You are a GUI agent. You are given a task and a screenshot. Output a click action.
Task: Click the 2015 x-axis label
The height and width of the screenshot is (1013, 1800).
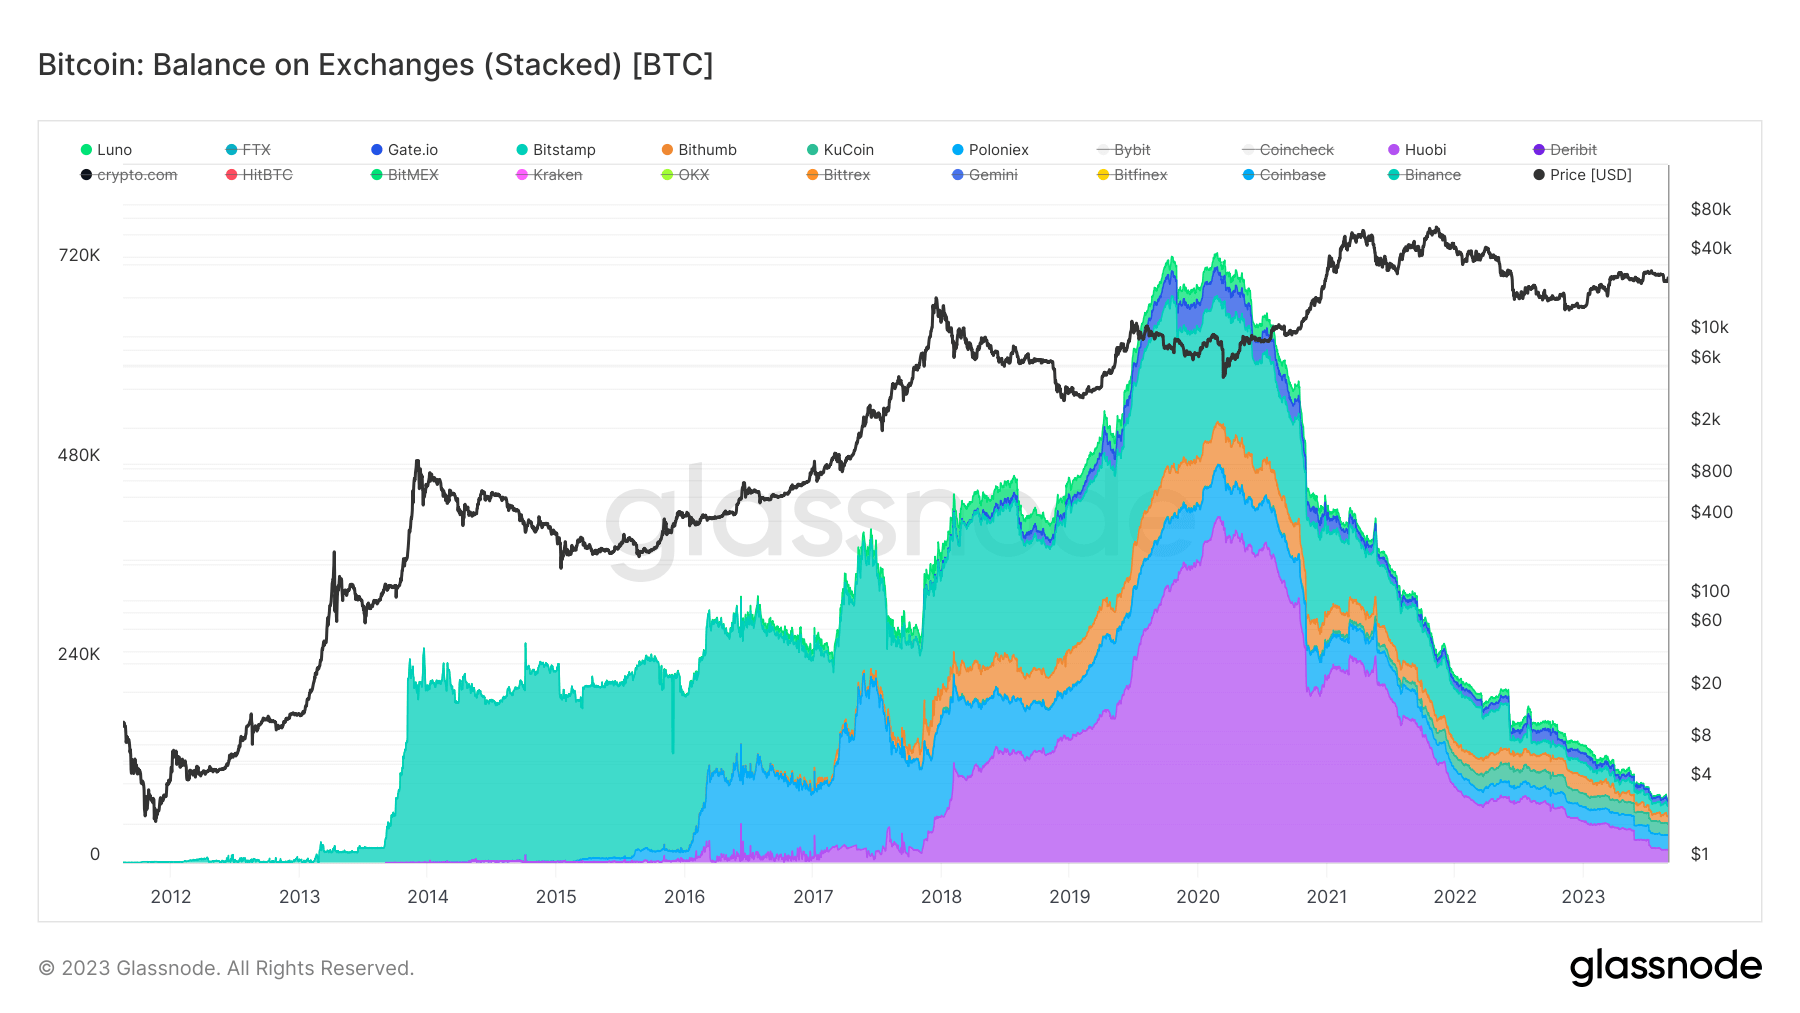[556, 897]
